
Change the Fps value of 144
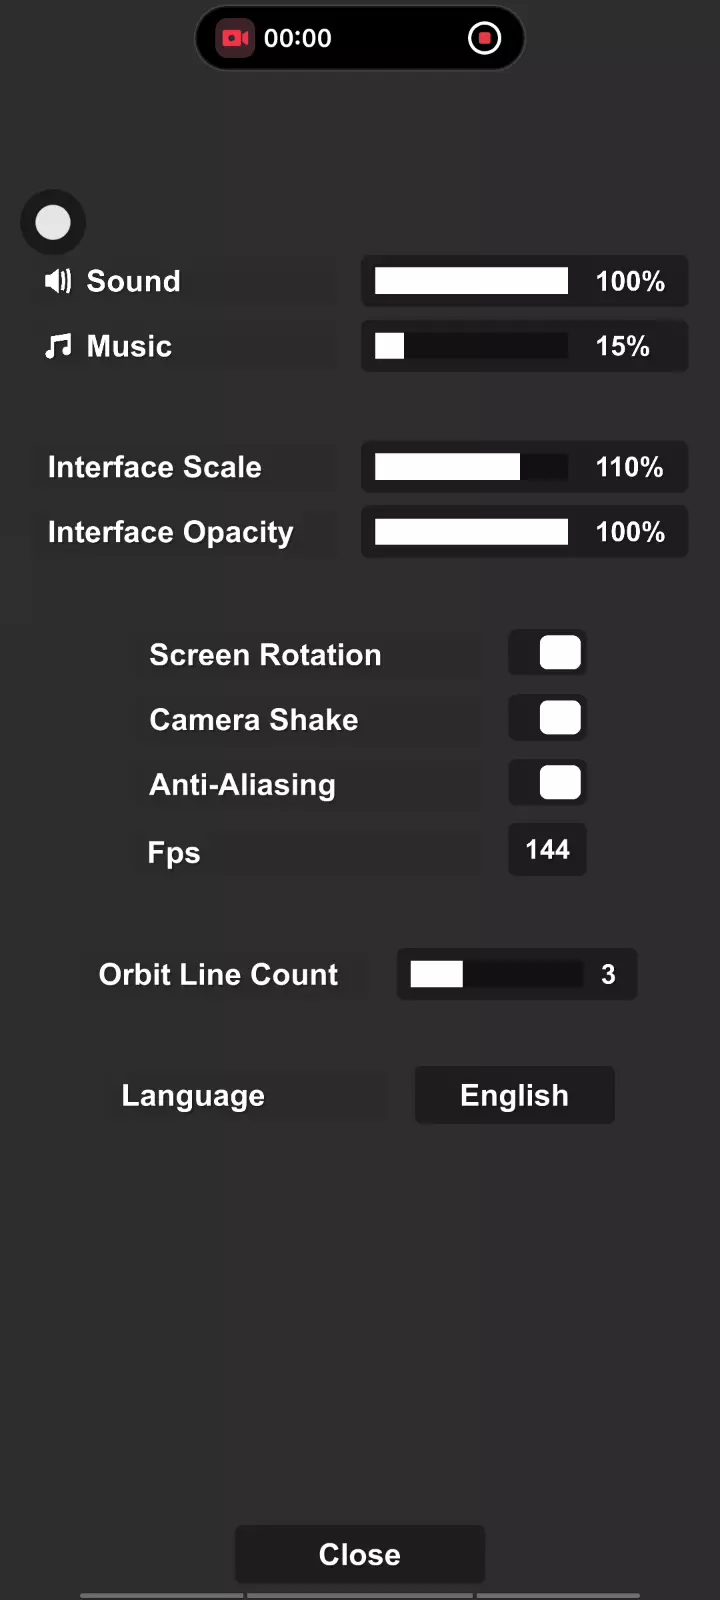[547, 850]
